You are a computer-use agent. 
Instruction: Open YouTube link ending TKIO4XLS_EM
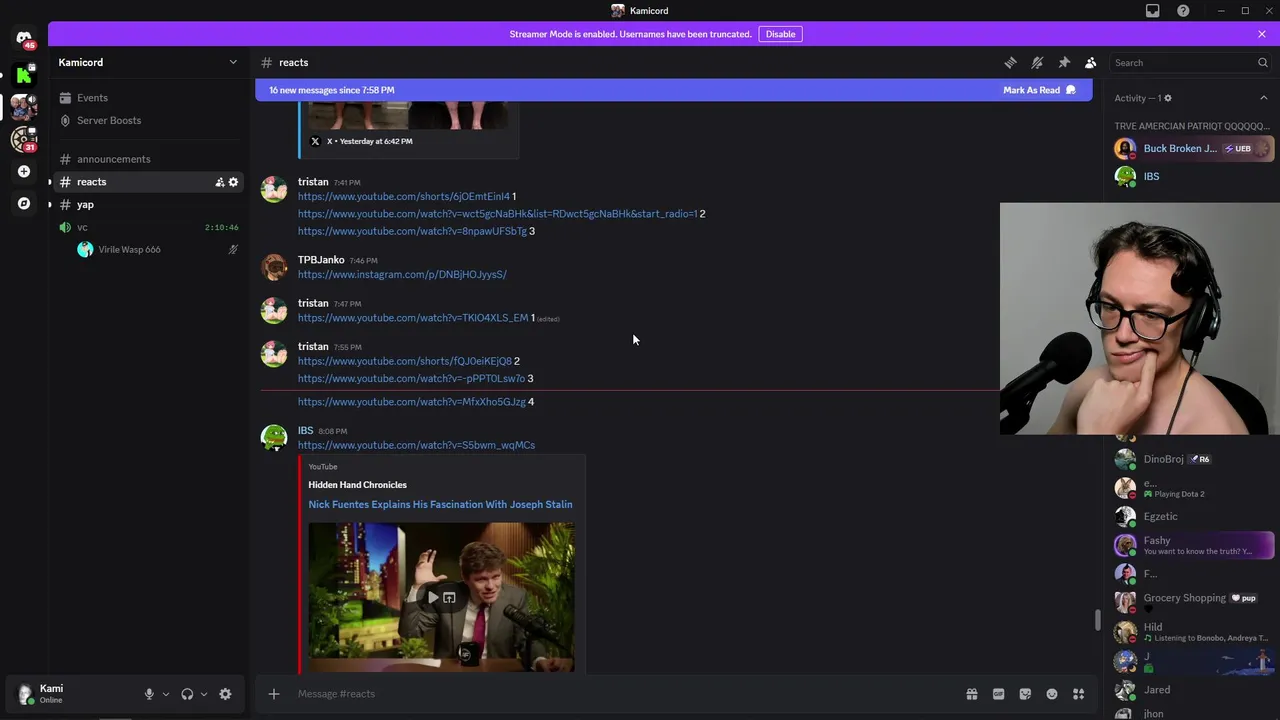(413, 318)
